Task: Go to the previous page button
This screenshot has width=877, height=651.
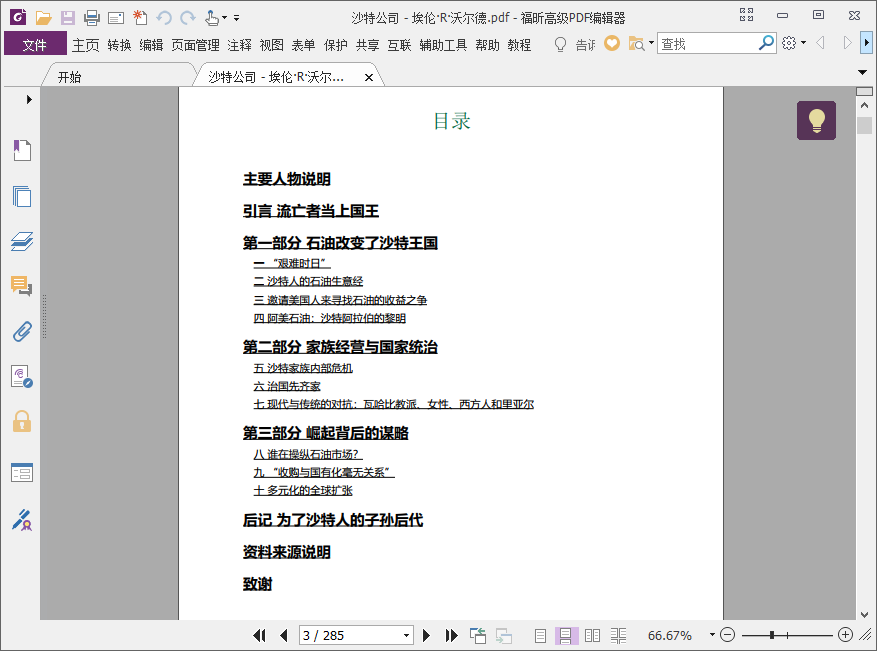Action: (284, 635)
